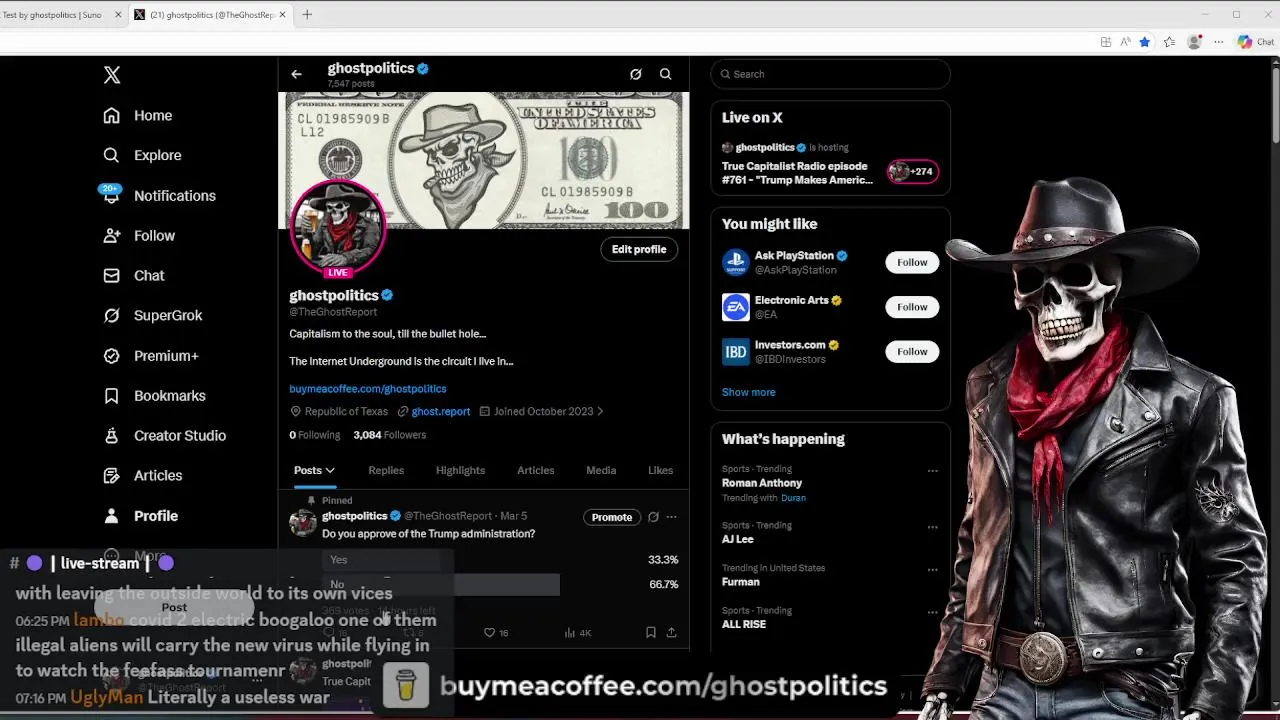
Task: Follow Electronic Arts account
Action: pos(912,307)
